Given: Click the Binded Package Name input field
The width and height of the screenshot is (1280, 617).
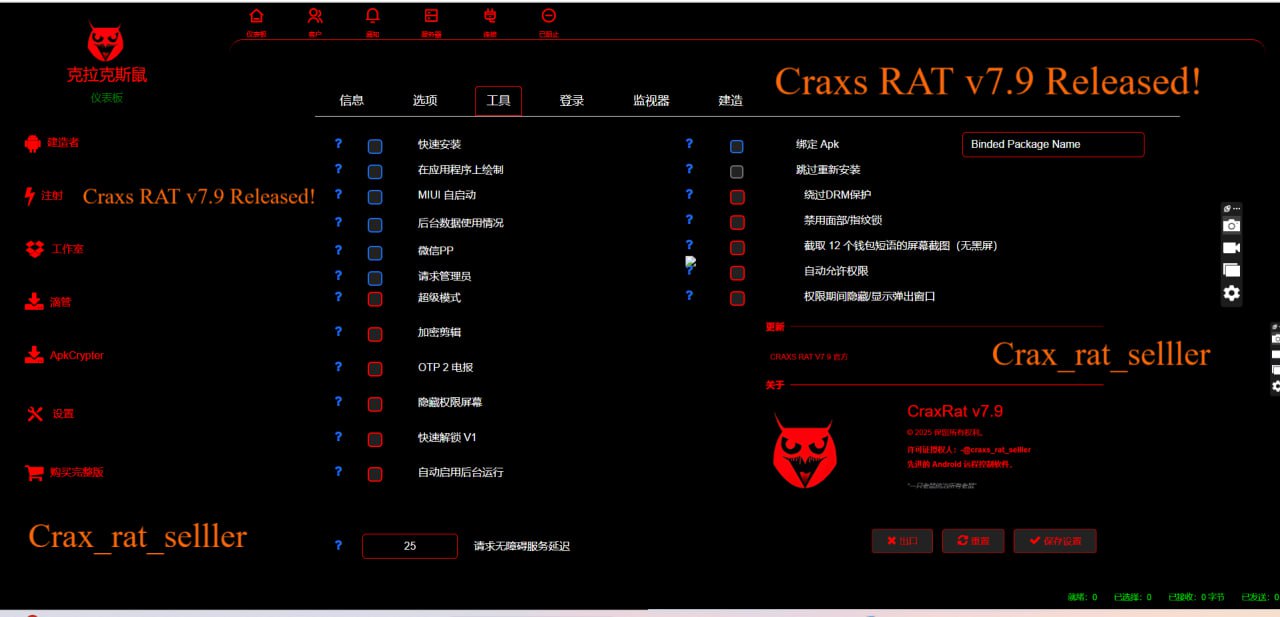Looking at the screenshot, I should click(x=1052, y=144).
